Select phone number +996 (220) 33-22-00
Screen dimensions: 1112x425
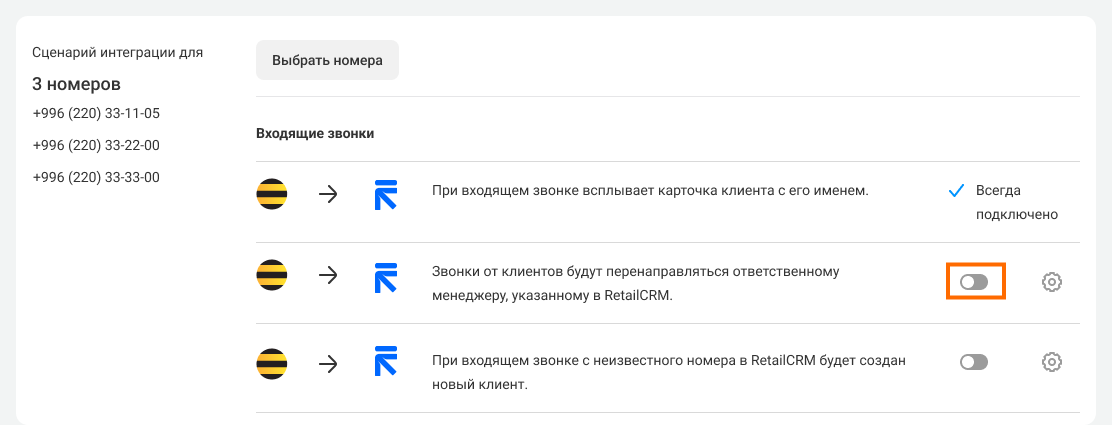(96, 145)
